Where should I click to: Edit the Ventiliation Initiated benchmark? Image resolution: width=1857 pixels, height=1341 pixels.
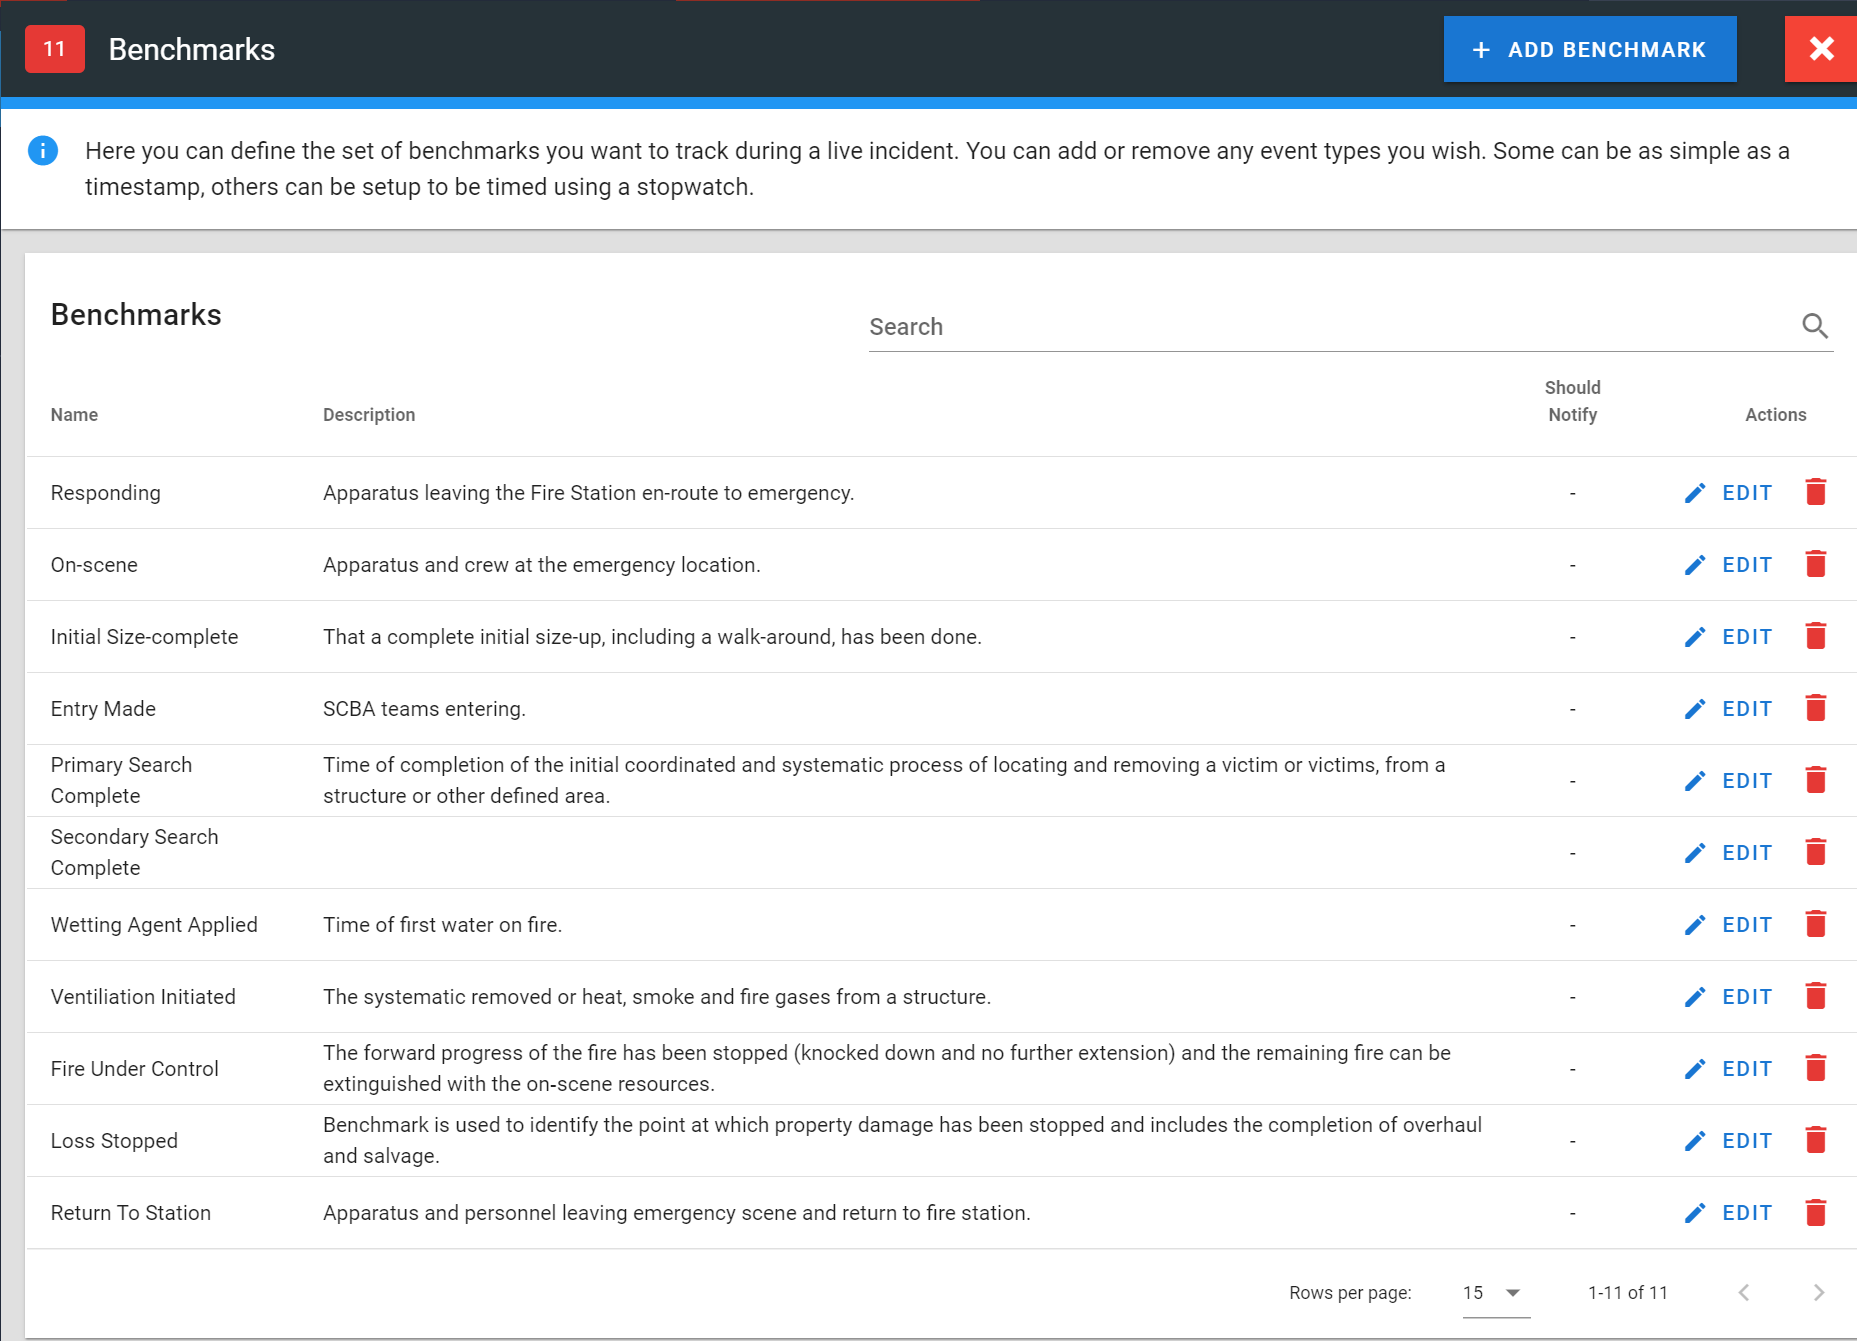pyautogui.click(x=1729, y=997)
